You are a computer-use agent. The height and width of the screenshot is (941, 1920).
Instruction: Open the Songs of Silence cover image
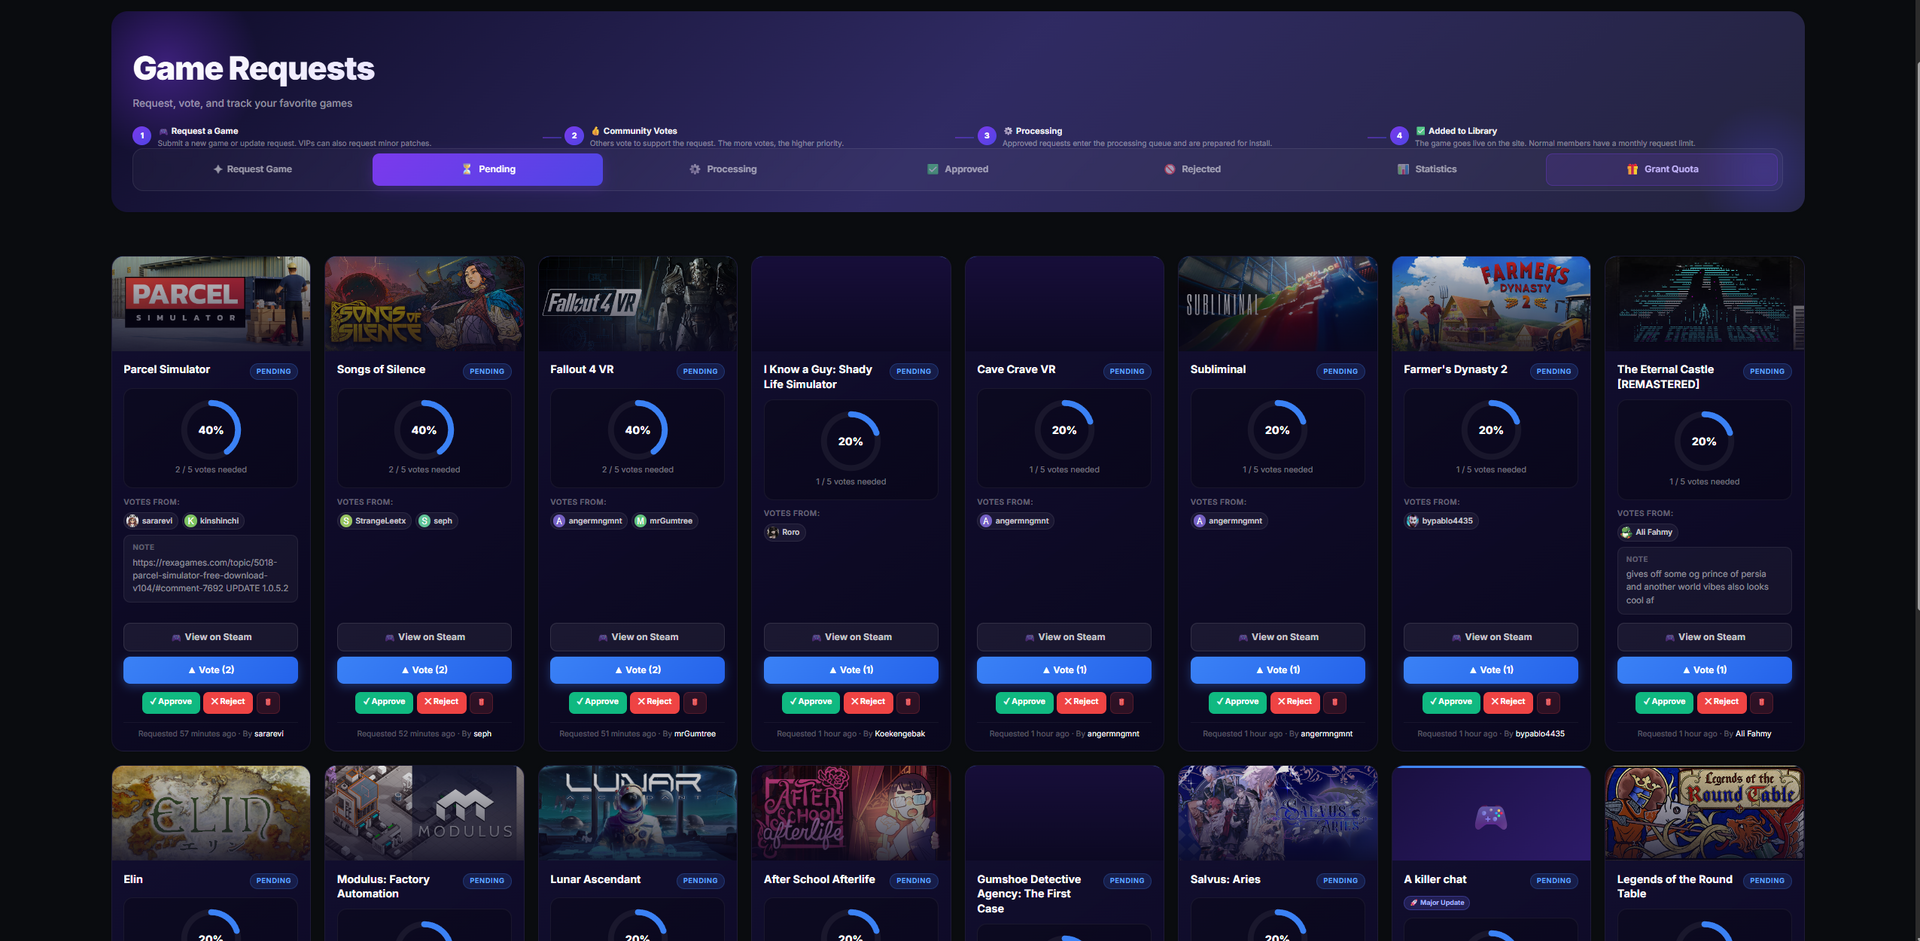coord(424,303)
